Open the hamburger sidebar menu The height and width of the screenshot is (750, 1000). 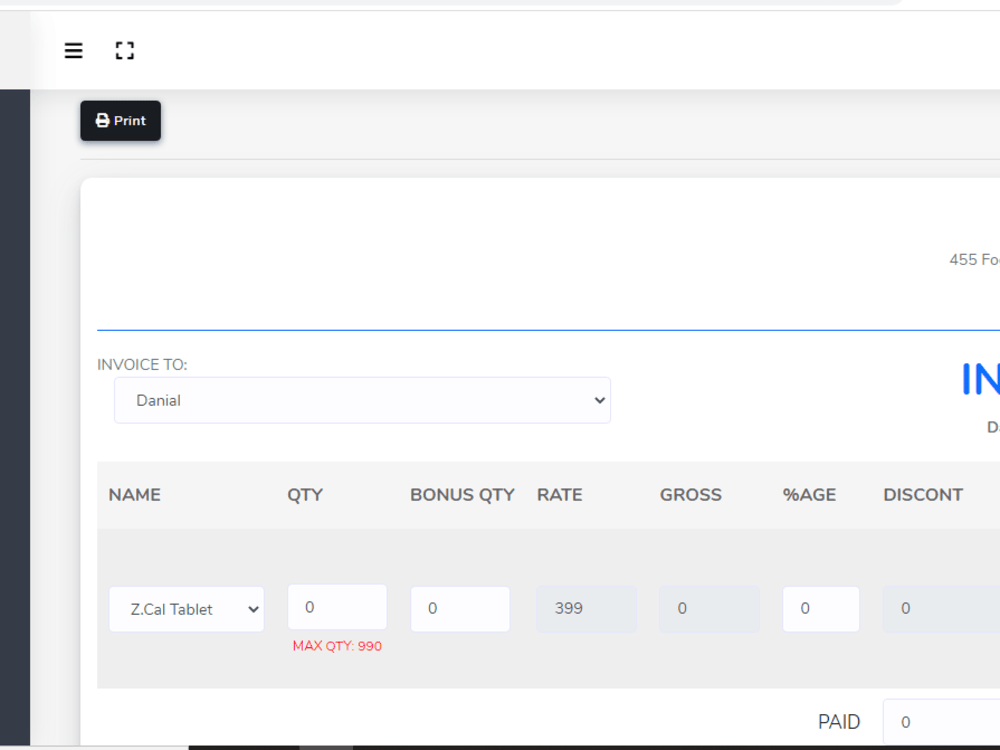pyautogui.click(x=73, y=50)
